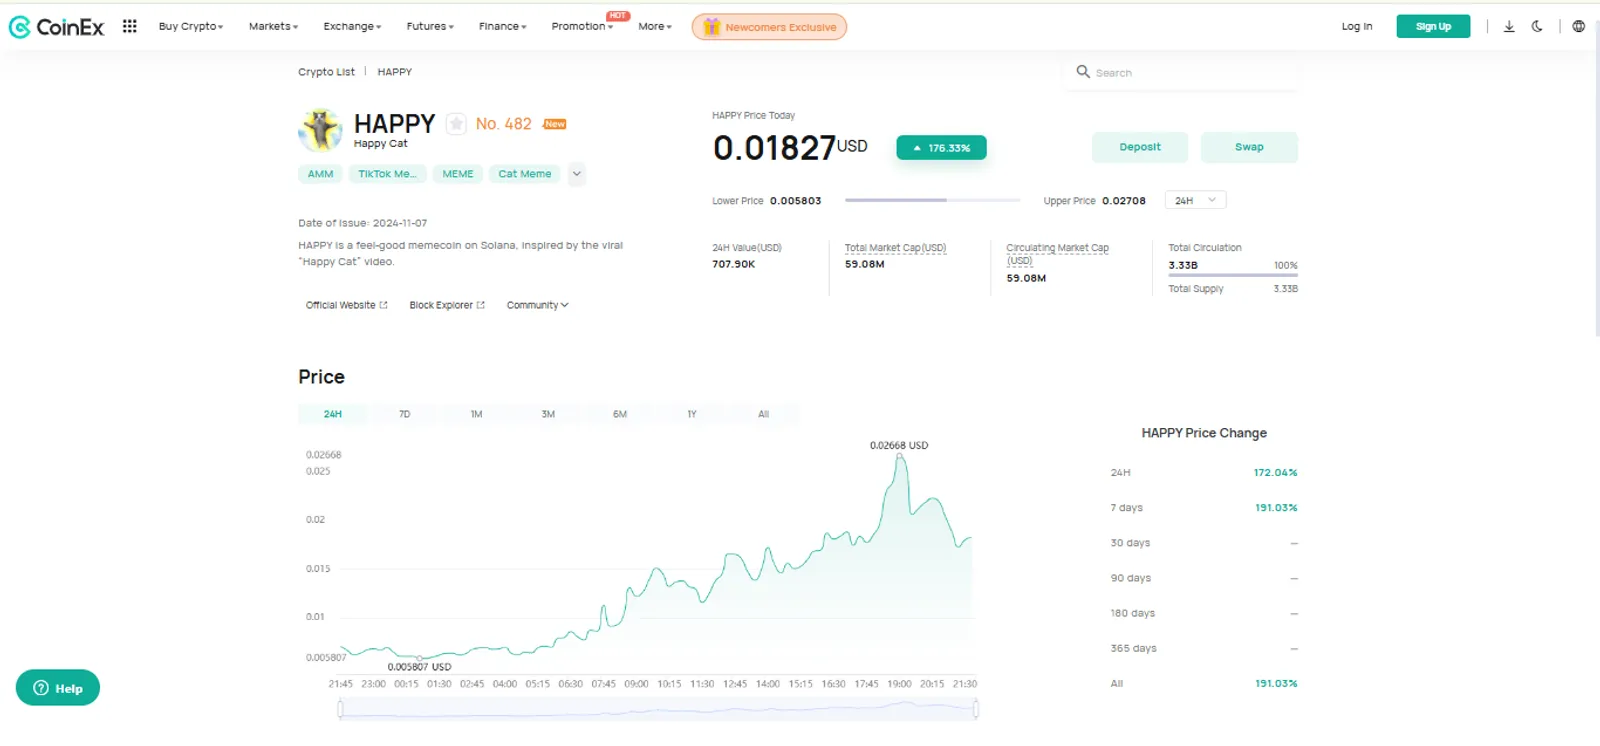Expand the Futures menu
Image resolution: width=1600 pixels, height=746 pixels.
430,26
